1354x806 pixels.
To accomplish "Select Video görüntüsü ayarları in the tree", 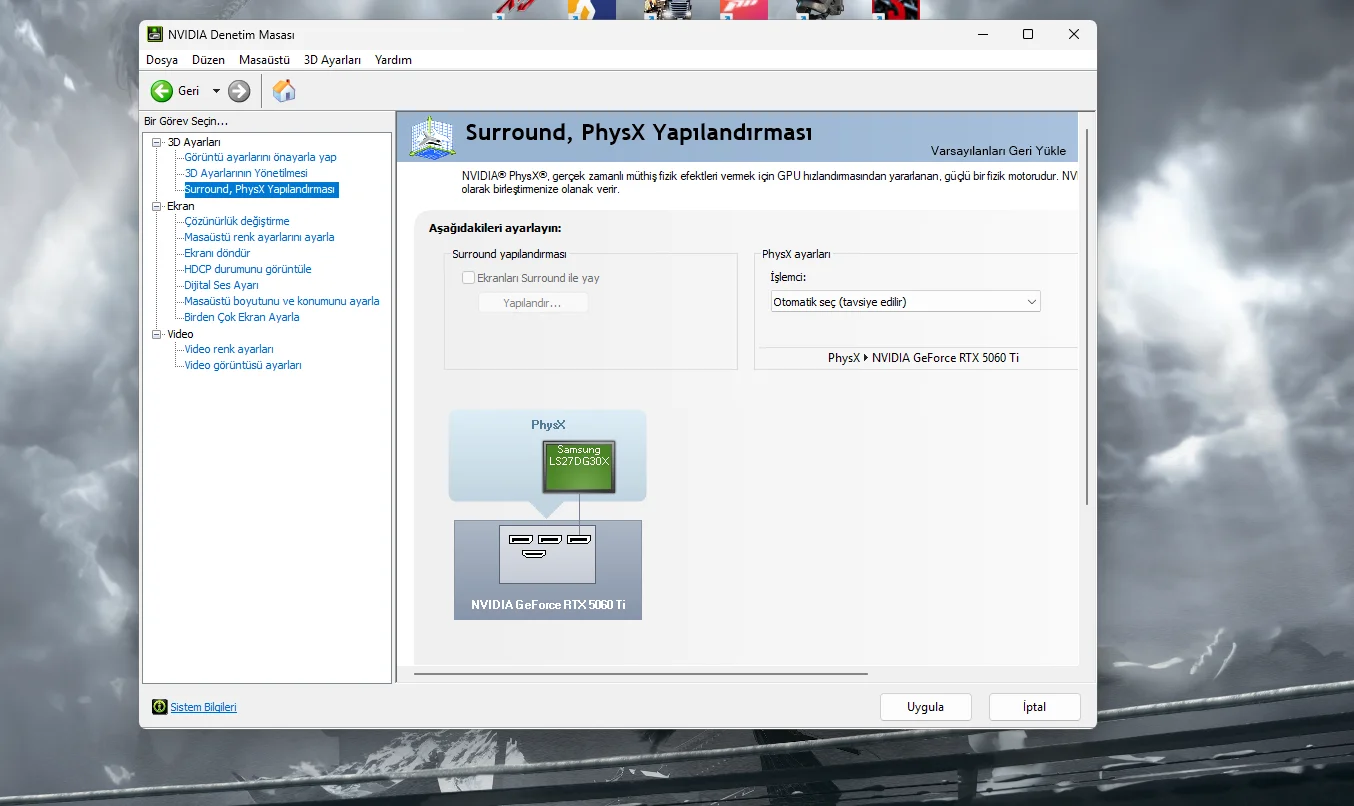I will click(x=243, y=365).
